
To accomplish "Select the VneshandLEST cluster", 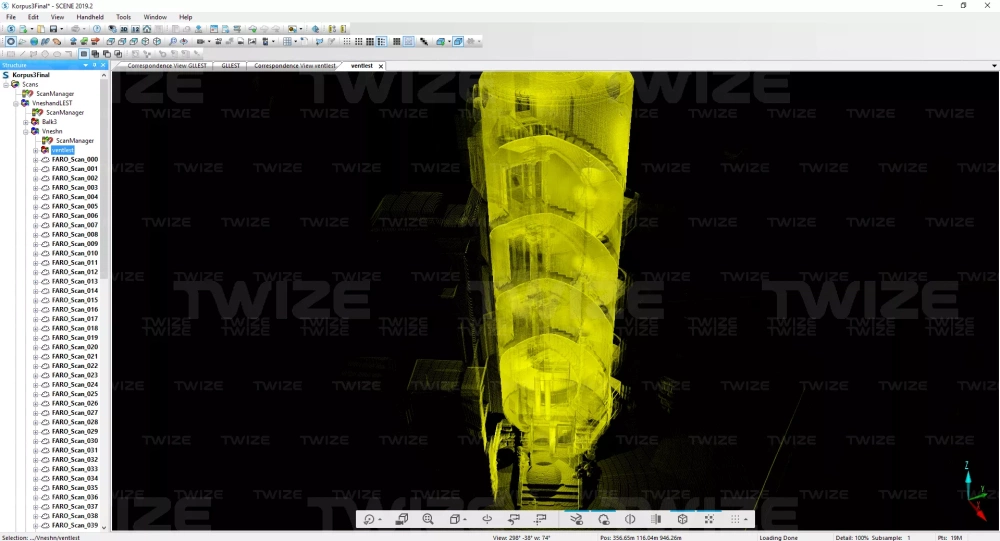I will coord(51,103).
